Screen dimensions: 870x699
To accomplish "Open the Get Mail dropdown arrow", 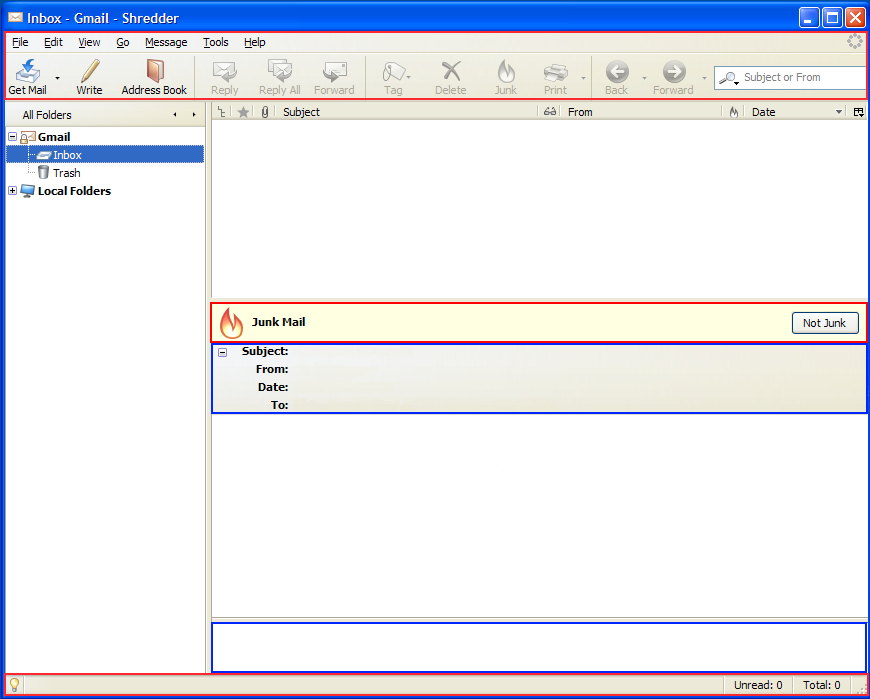I will [57, 77].
